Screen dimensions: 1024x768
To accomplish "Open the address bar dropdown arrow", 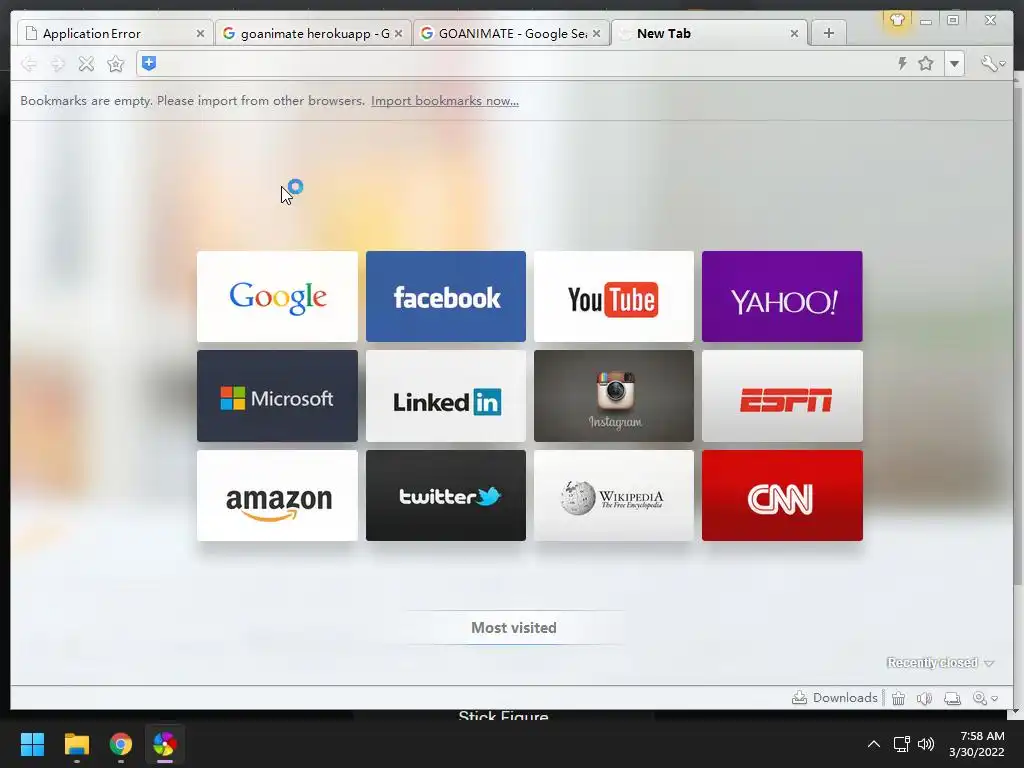I will pos(954,63).
